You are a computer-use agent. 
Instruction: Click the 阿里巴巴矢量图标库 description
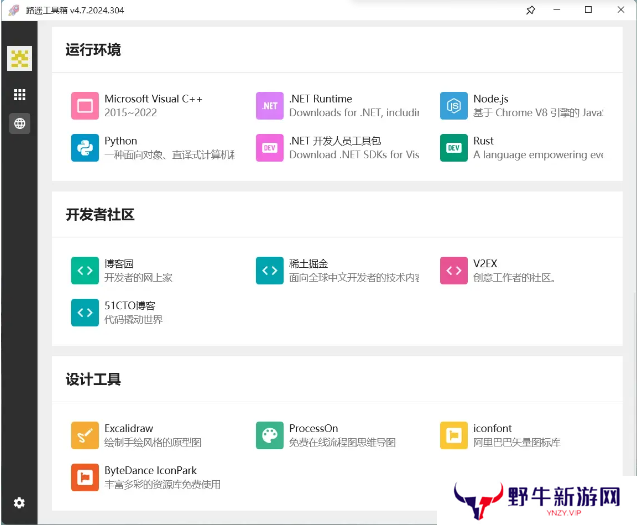pos(517,442)
